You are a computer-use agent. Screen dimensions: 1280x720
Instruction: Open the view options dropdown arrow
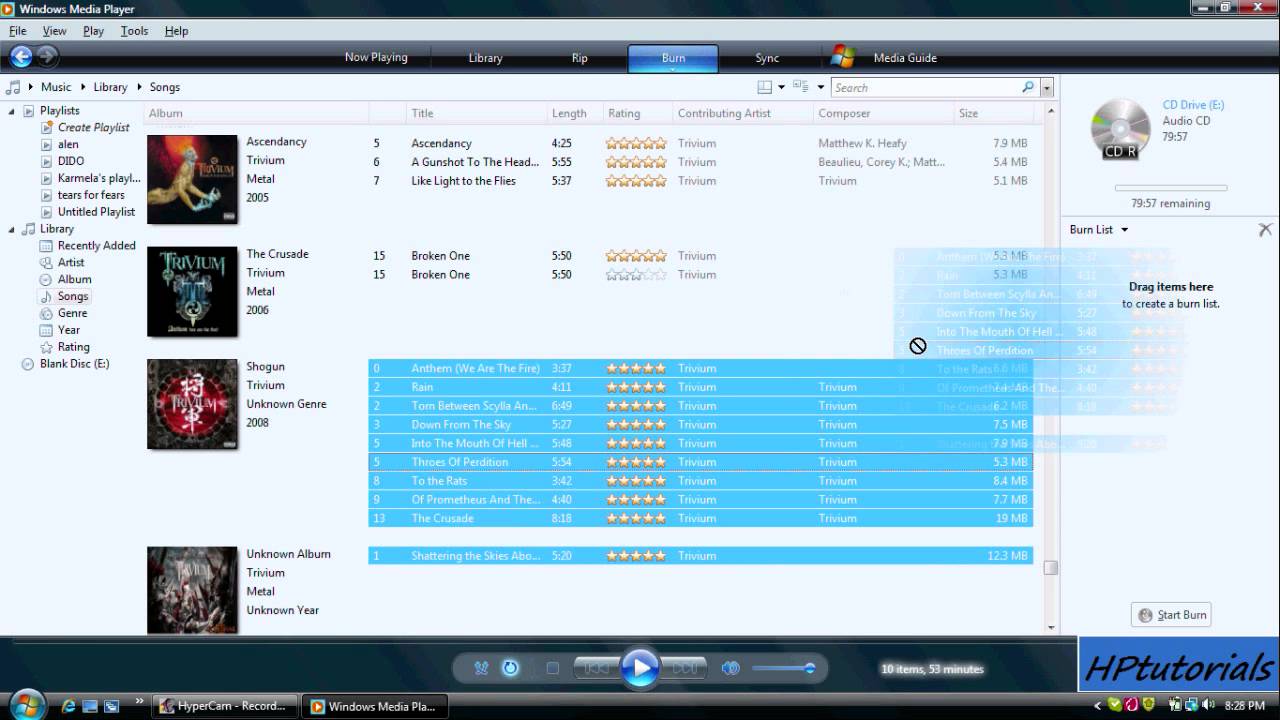coord(820,87)
